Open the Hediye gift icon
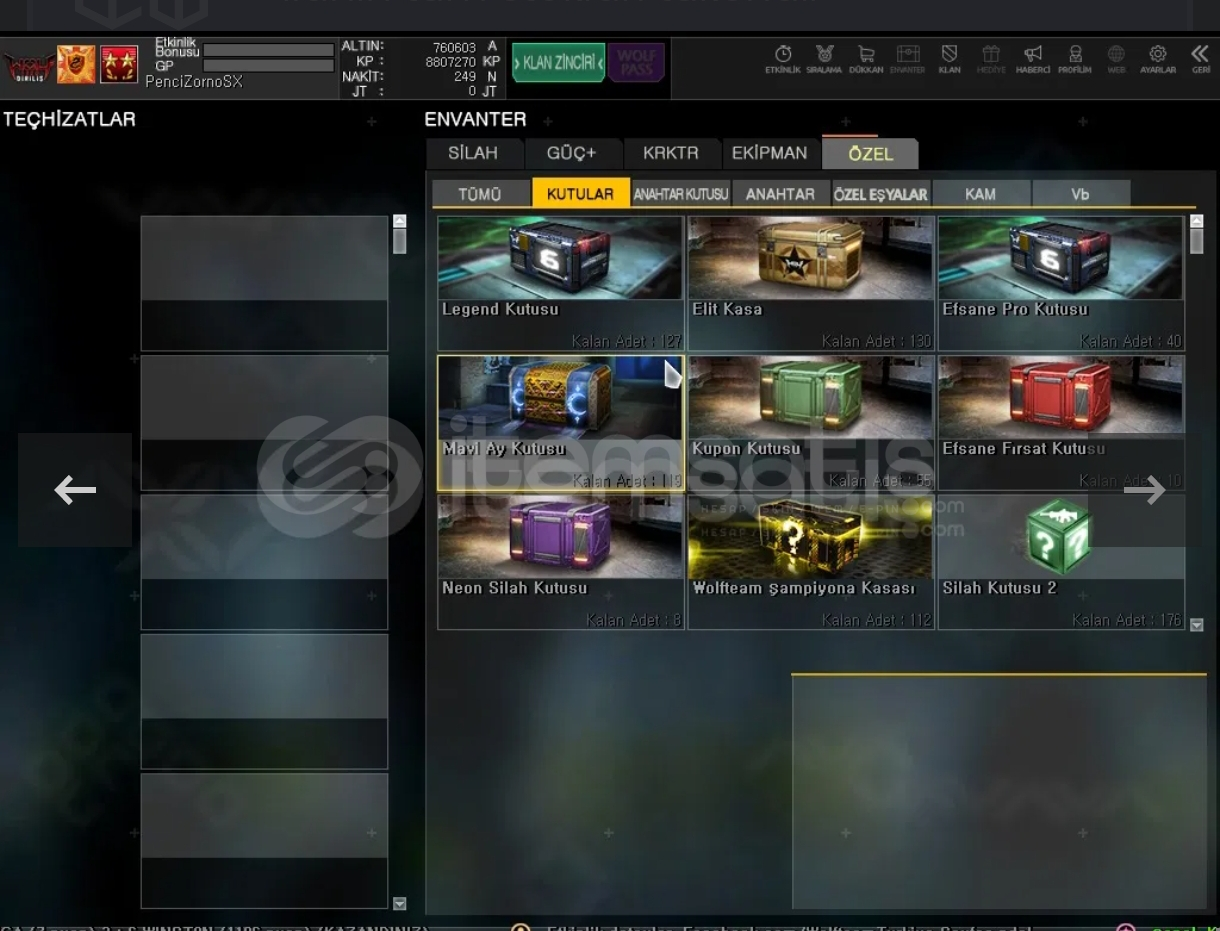 991,59
